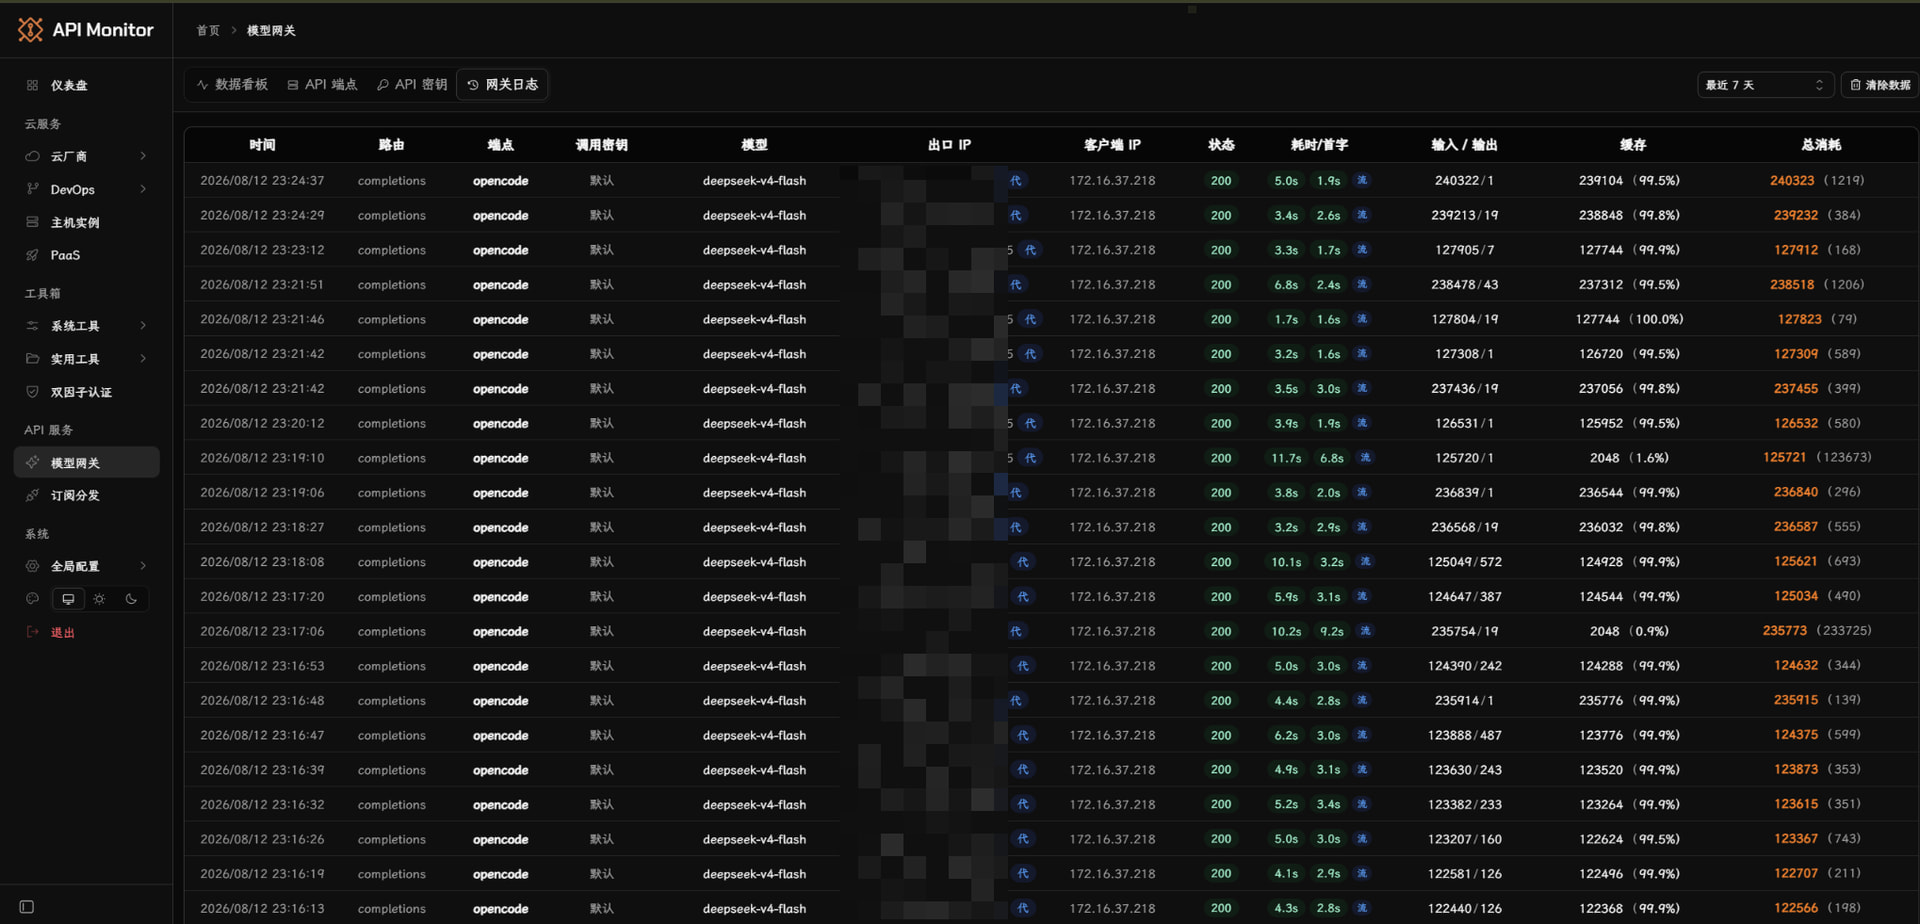Viewport: 1920px width, 924px height.
Task: Click the 系统工具 sliders icon
Action: point(32,326)
